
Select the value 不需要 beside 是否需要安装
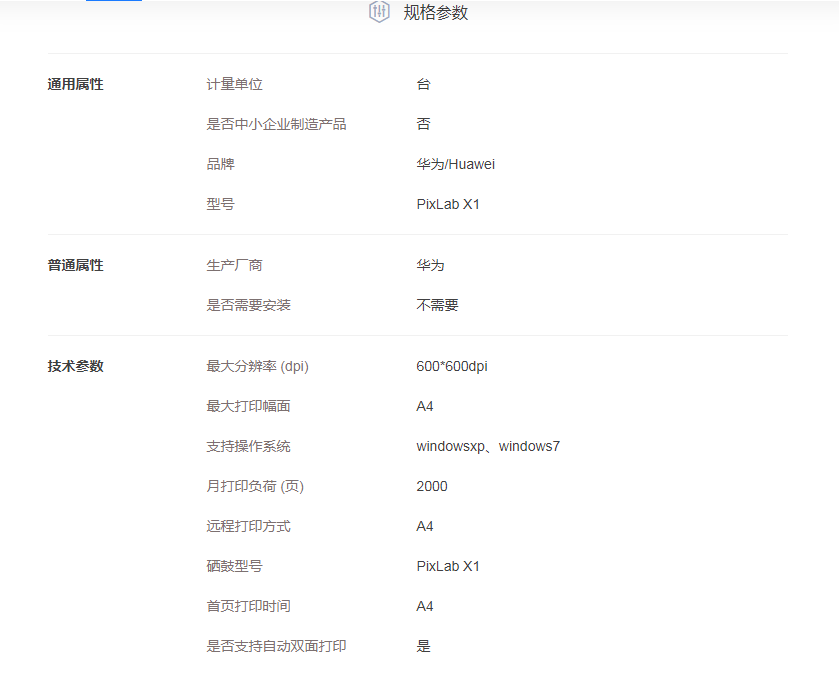[x=437, y=305]
